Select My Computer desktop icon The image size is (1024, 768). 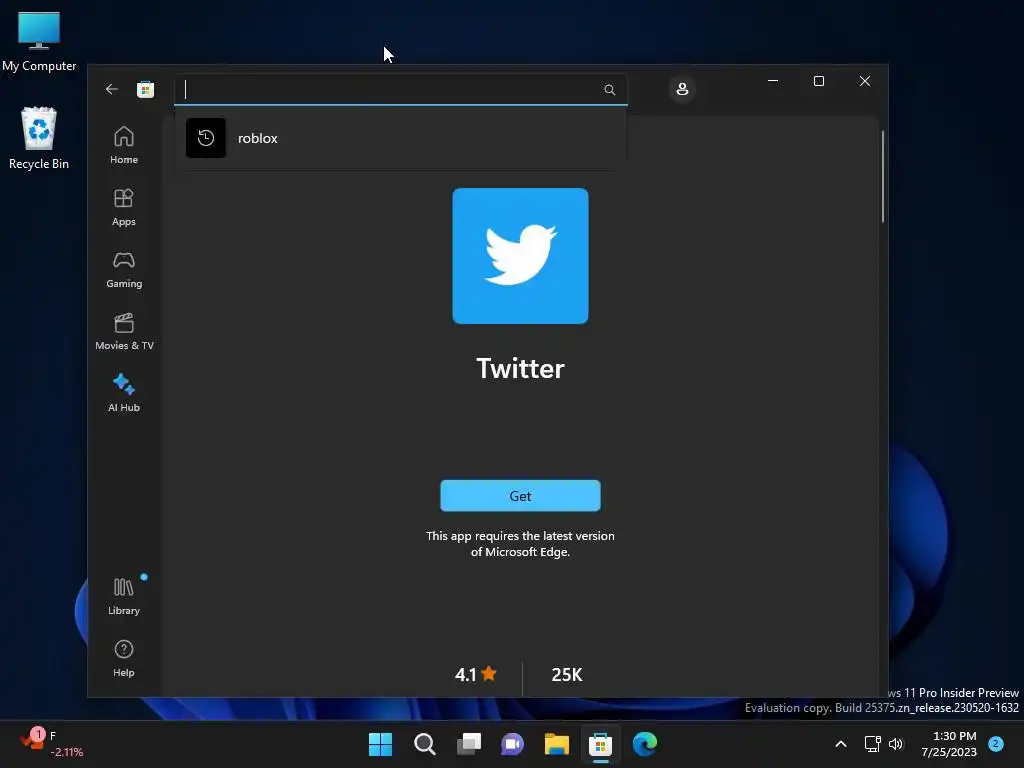(39, 42)
